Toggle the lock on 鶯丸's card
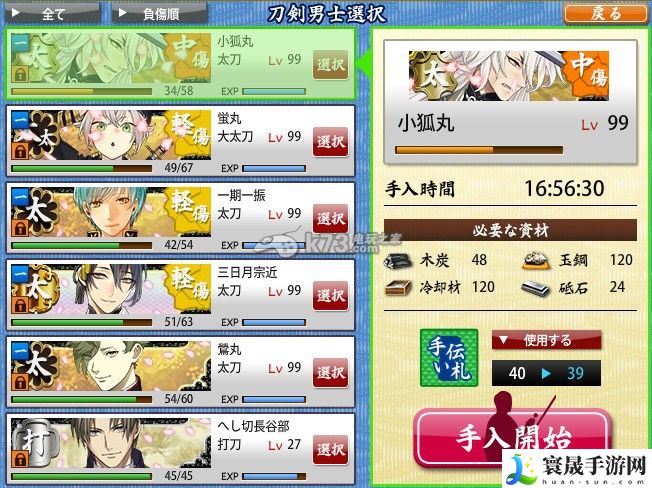Viewport: 652px width, 488px height. [20, 382]
